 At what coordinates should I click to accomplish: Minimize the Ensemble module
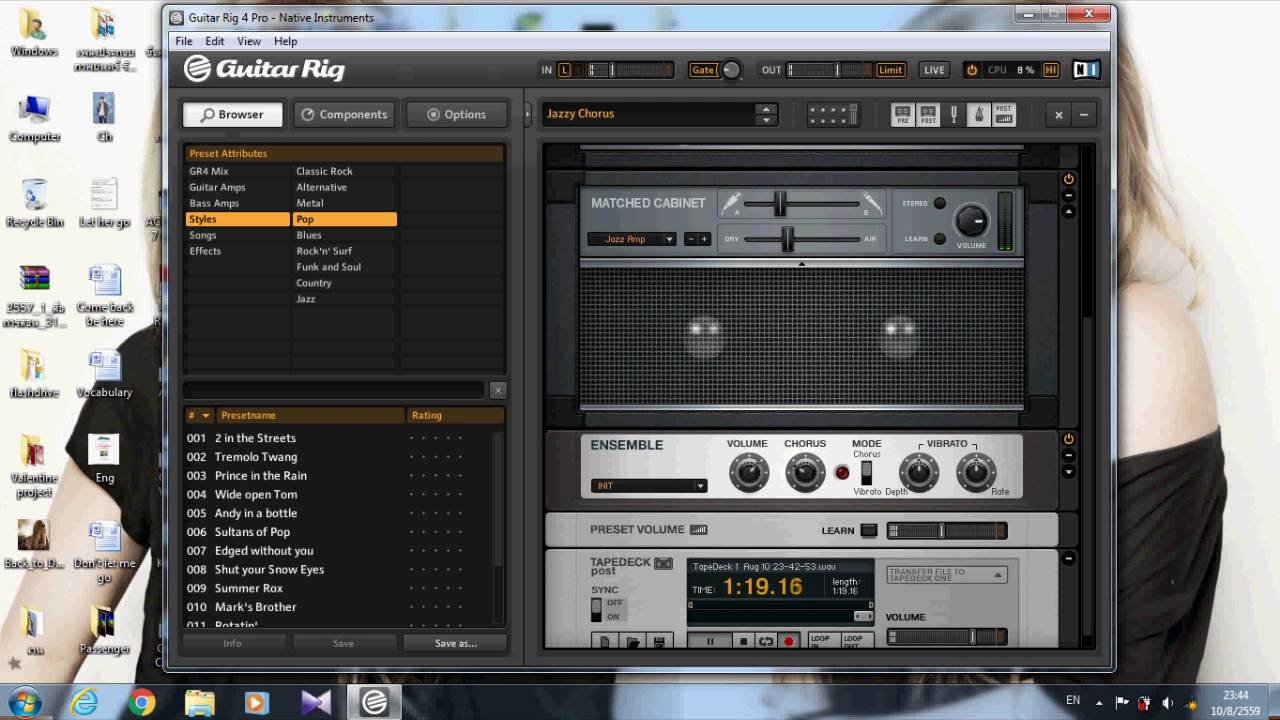pos(1068,456)
